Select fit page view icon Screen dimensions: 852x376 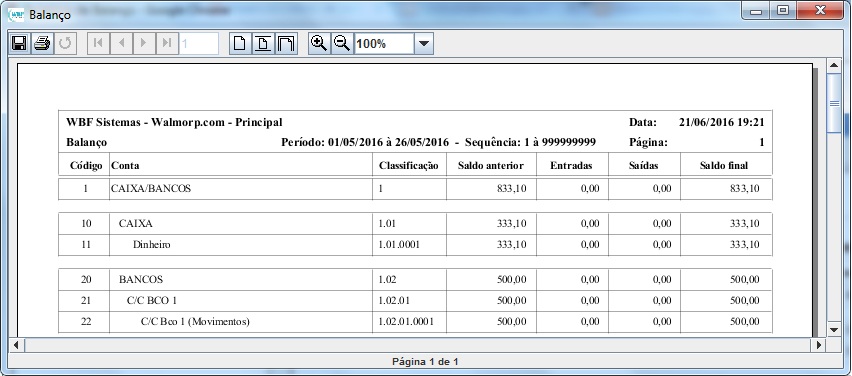(x=262, y=43)
